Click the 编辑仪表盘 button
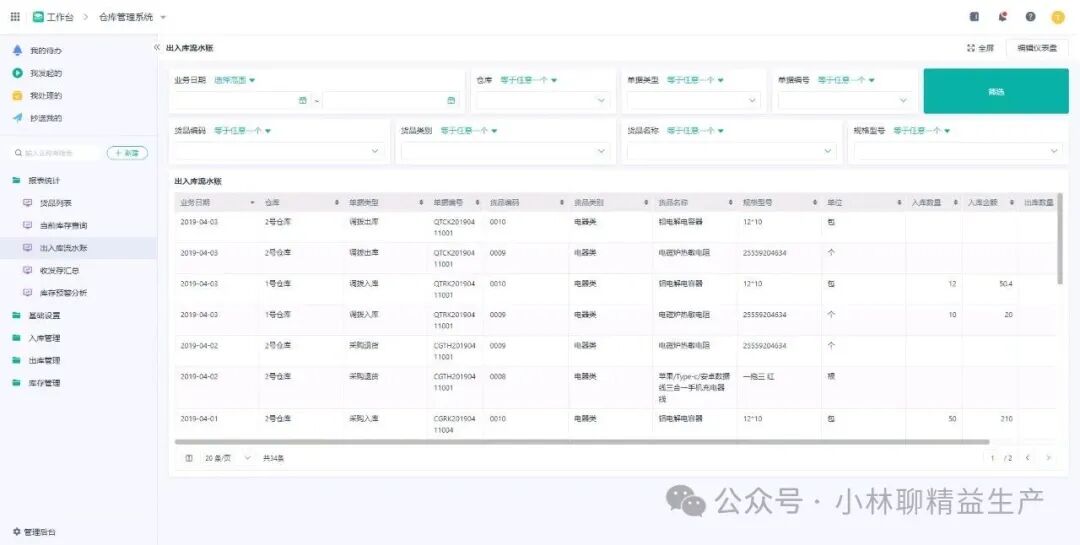Screen dimensions: 1080x545 pyautogui.click(x=1037, y=48)
